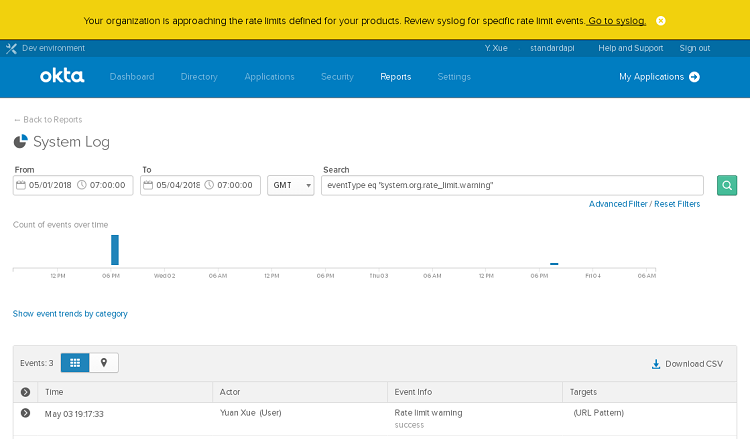Open the Directory menu

point(199,77)
